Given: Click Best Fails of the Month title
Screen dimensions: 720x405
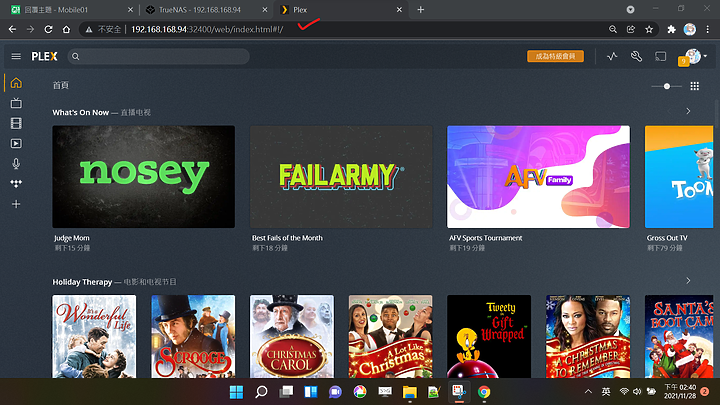Looking at the screenshot, I should 287,238.
